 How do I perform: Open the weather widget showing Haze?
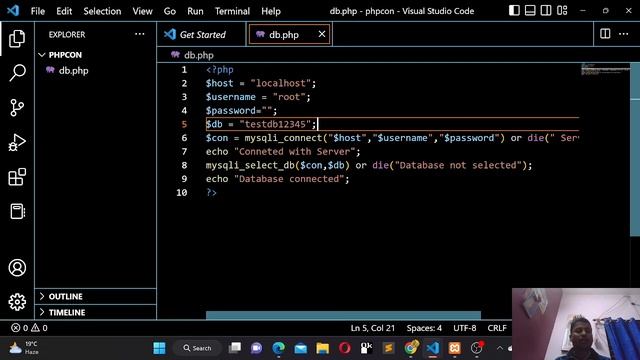tap(24, 348)
